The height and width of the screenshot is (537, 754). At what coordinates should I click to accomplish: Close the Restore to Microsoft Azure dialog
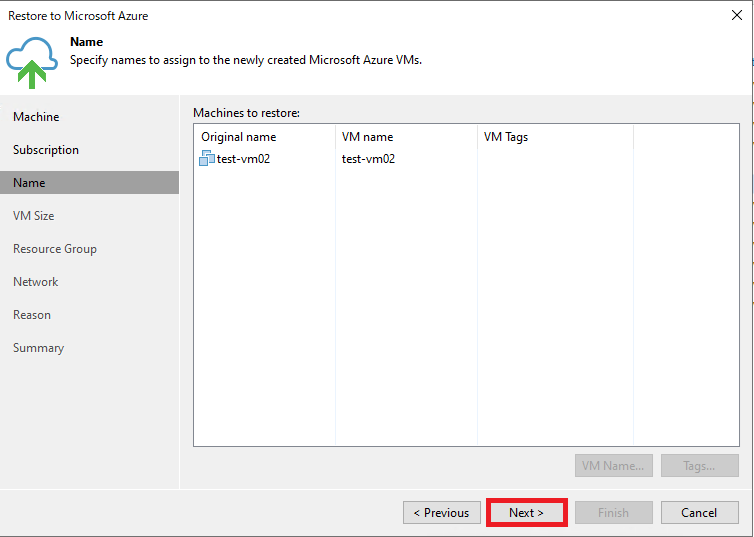(x=736, y=15)
